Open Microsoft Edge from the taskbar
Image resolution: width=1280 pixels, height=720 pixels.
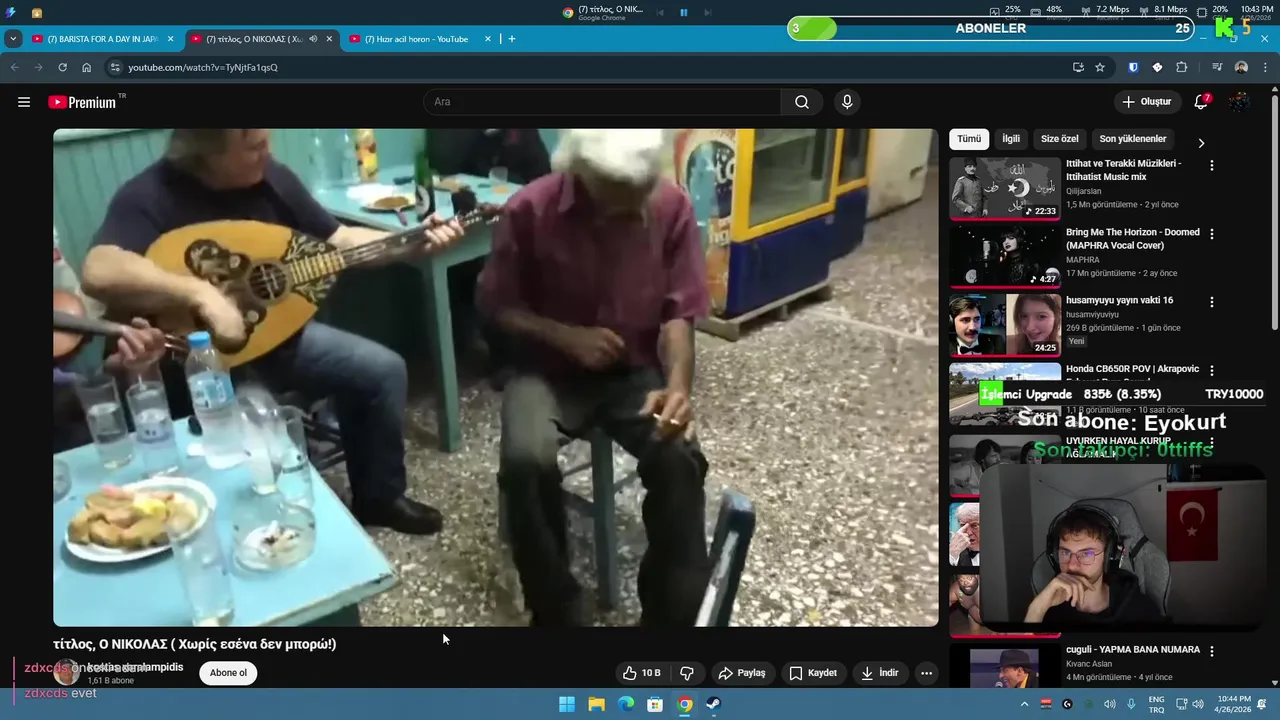(x=626, y=704)
